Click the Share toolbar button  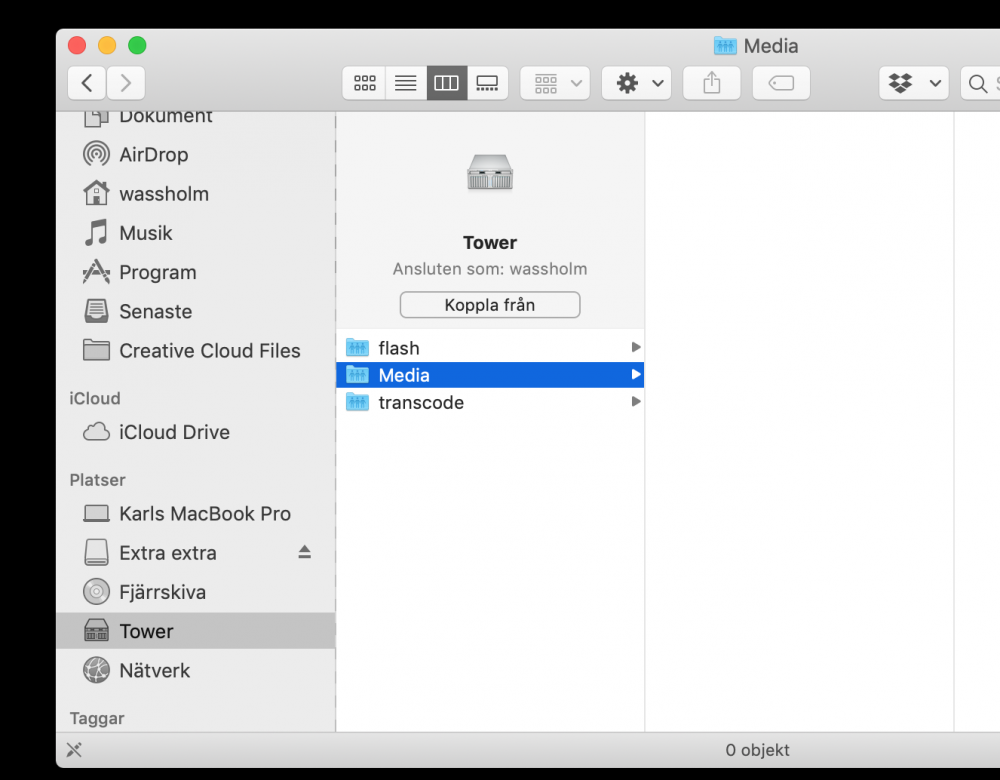click(x=712, y=83)
